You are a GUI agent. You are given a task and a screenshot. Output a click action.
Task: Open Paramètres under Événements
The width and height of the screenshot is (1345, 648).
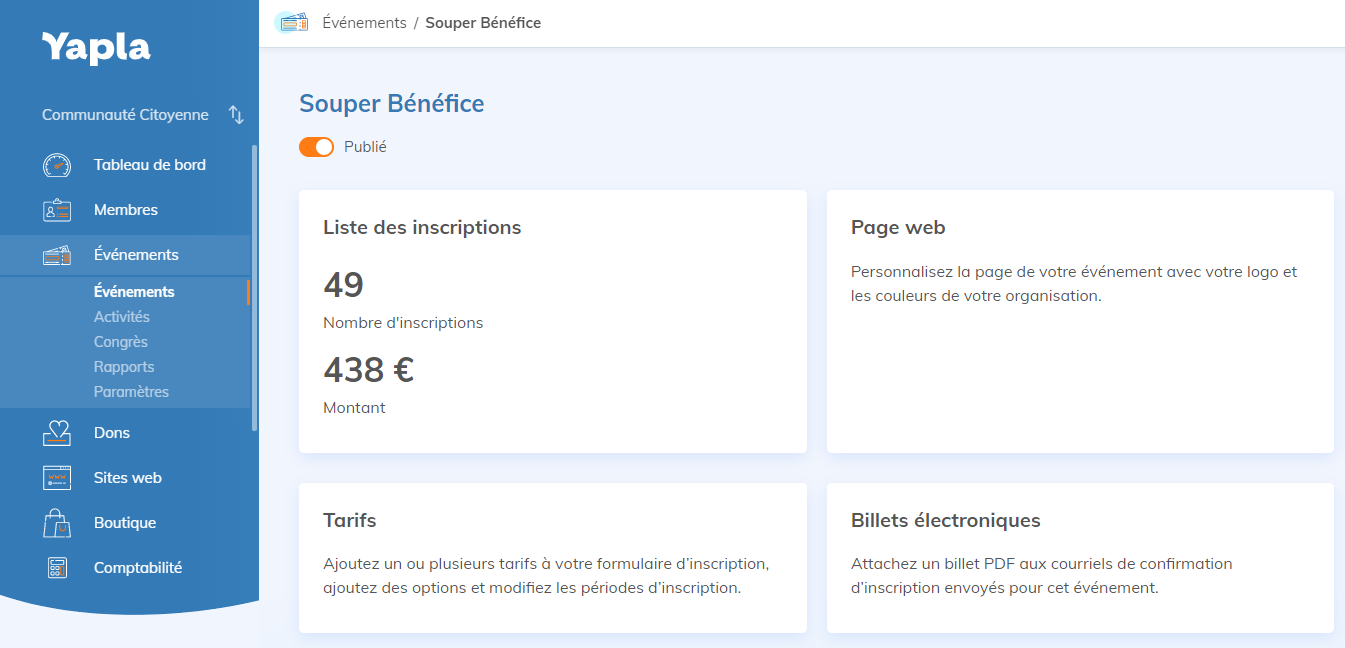[131, 392]
